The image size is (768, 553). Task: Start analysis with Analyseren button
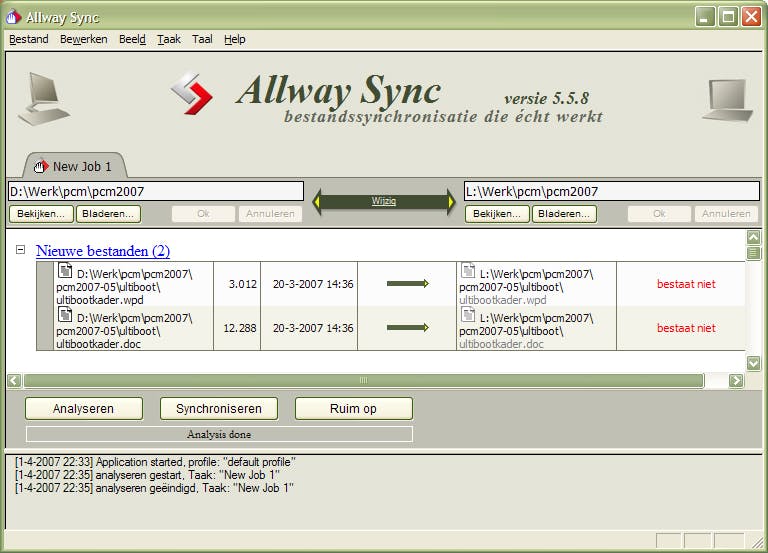84,409
